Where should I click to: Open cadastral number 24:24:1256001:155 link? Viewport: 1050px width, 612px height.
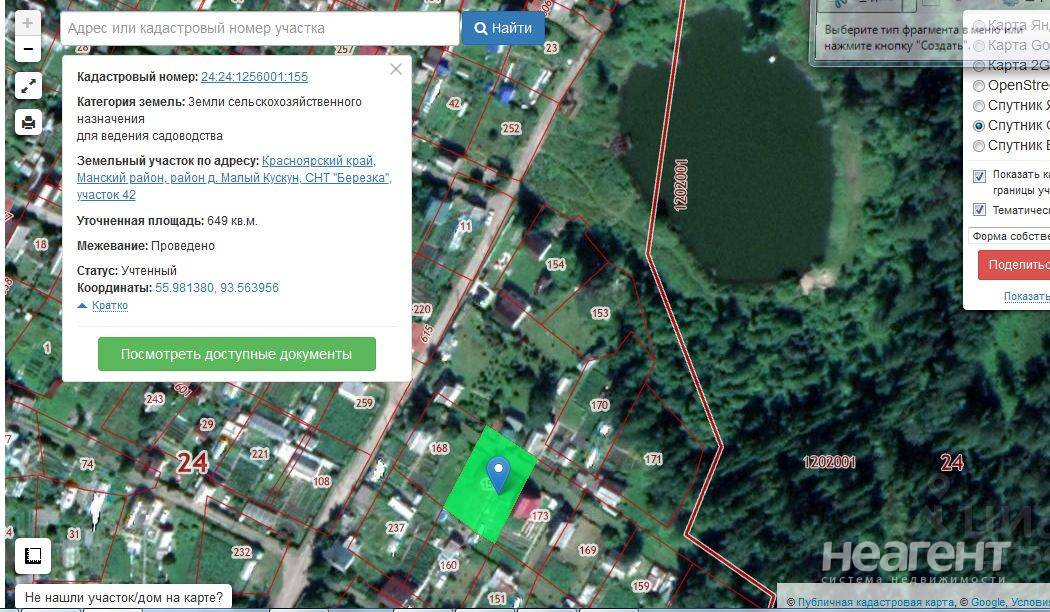click(254, 77)
